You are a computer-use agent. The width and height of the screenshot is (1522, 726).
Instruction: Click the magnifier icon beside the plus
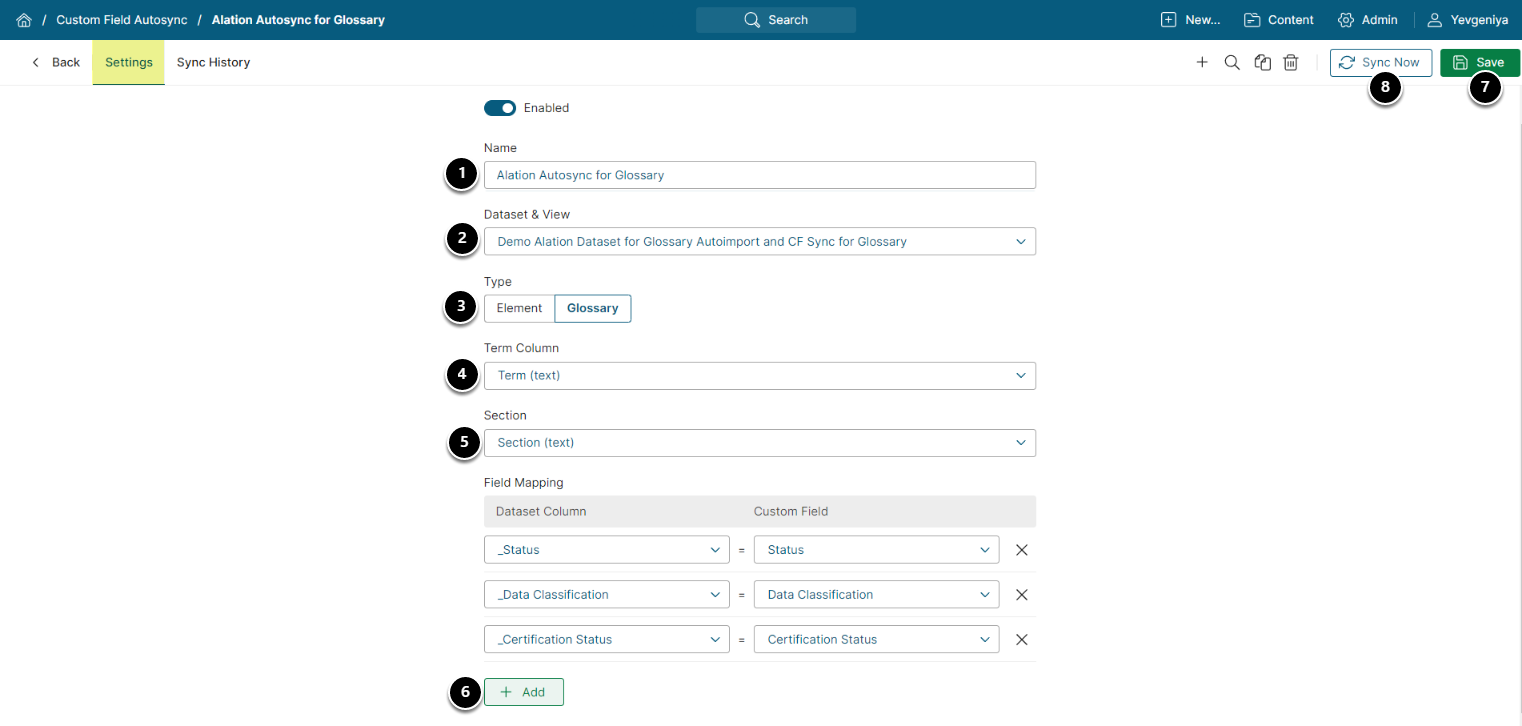pos(1232,62)
